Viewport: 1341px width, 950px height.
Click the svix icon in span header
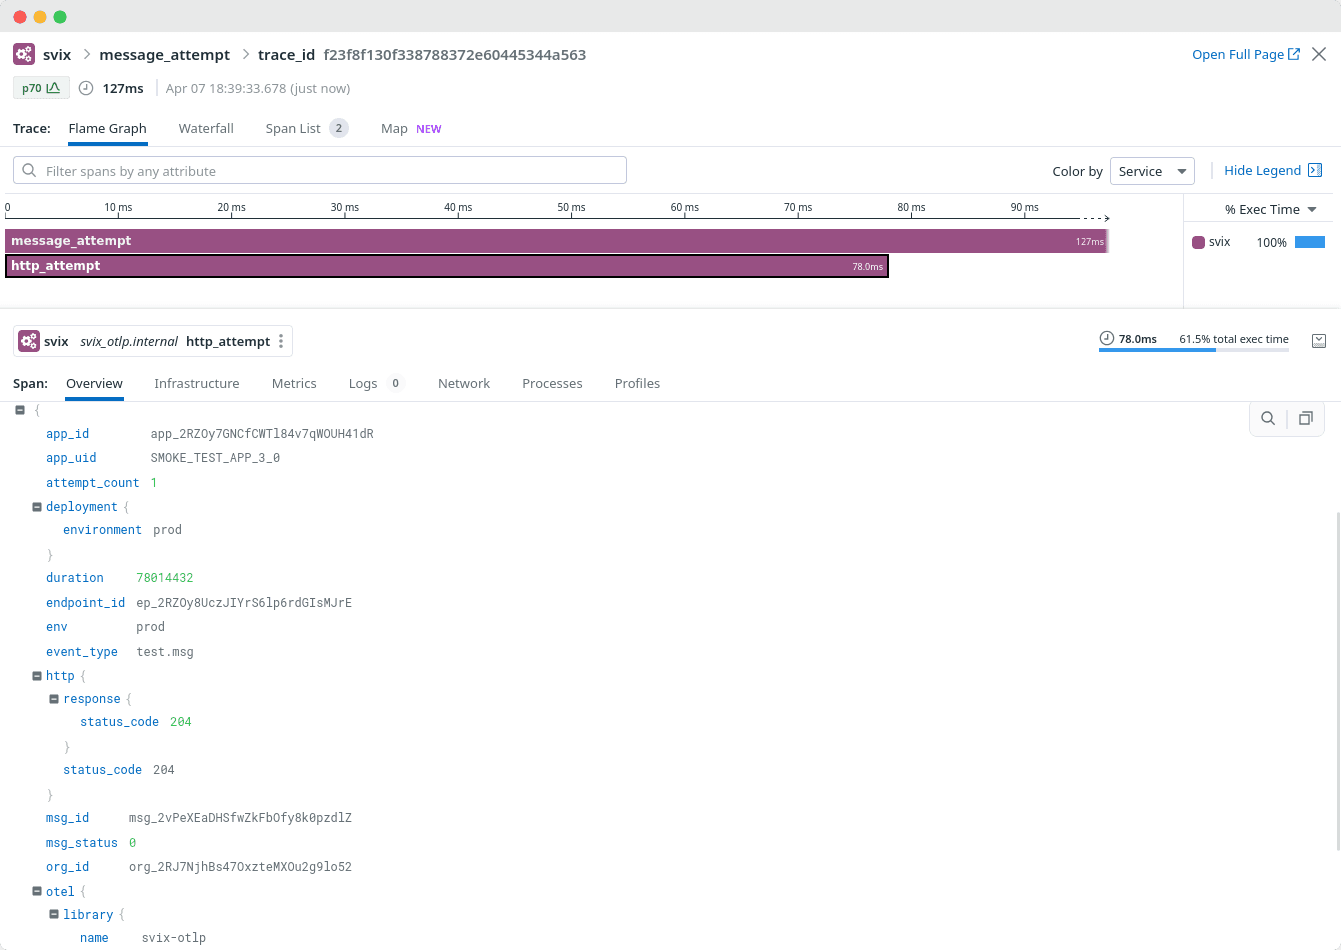(29, 341)
